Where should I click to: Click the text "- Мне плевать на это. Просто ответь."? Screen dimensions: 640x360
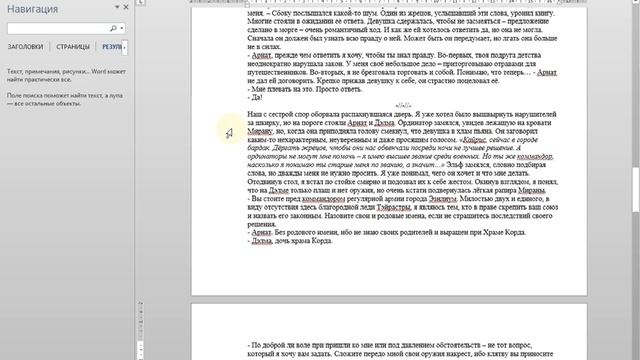(304, 89)
